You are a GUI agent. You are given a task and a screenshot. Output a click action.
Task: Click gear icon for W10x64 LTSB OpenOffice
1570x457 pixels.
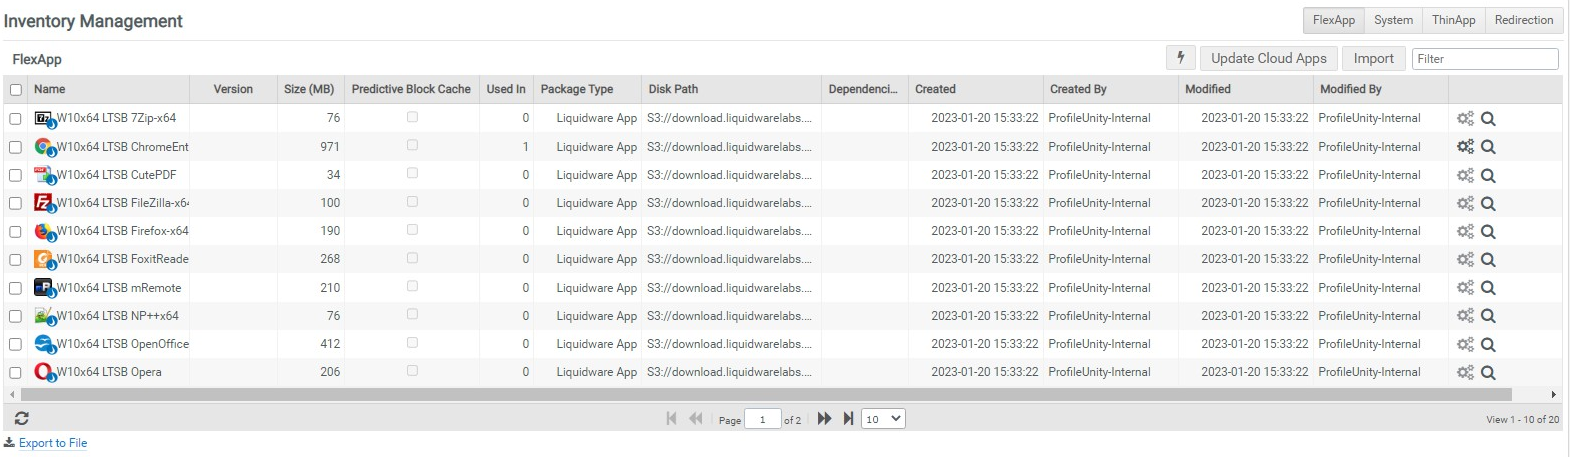coord(1465,345)
